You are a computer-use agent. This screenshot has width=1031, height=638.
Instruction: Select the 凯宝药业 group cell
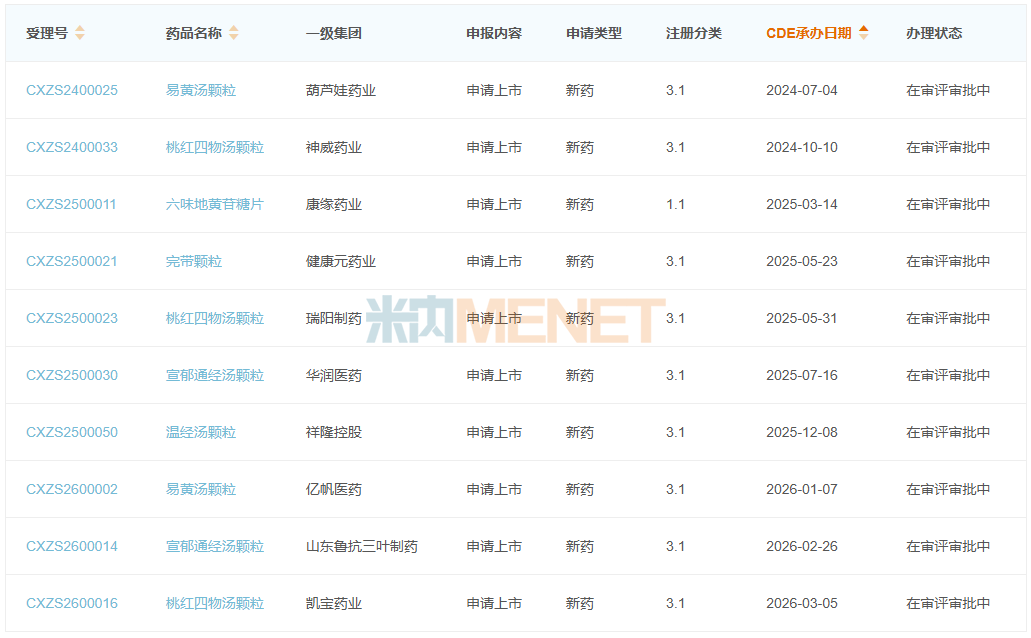click(x=333, y=603)
